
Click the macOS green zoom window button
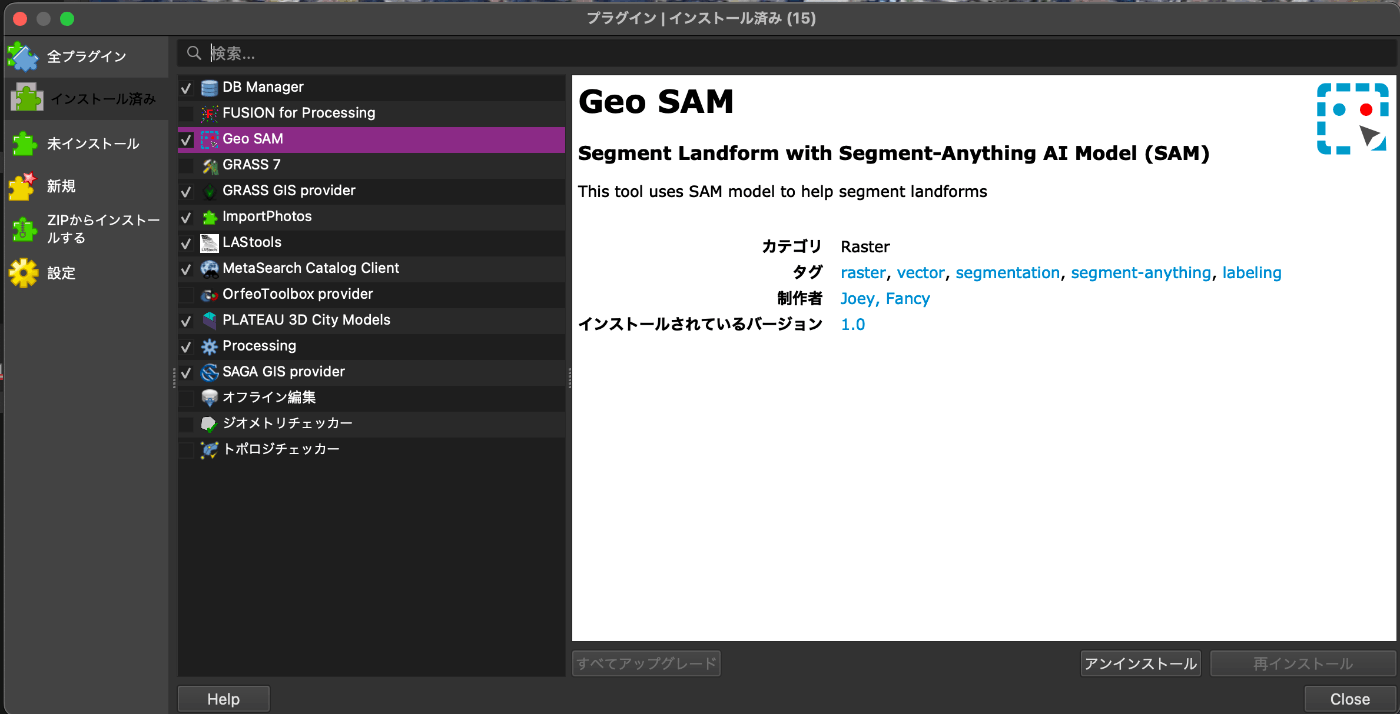click(x=67, y=19)
